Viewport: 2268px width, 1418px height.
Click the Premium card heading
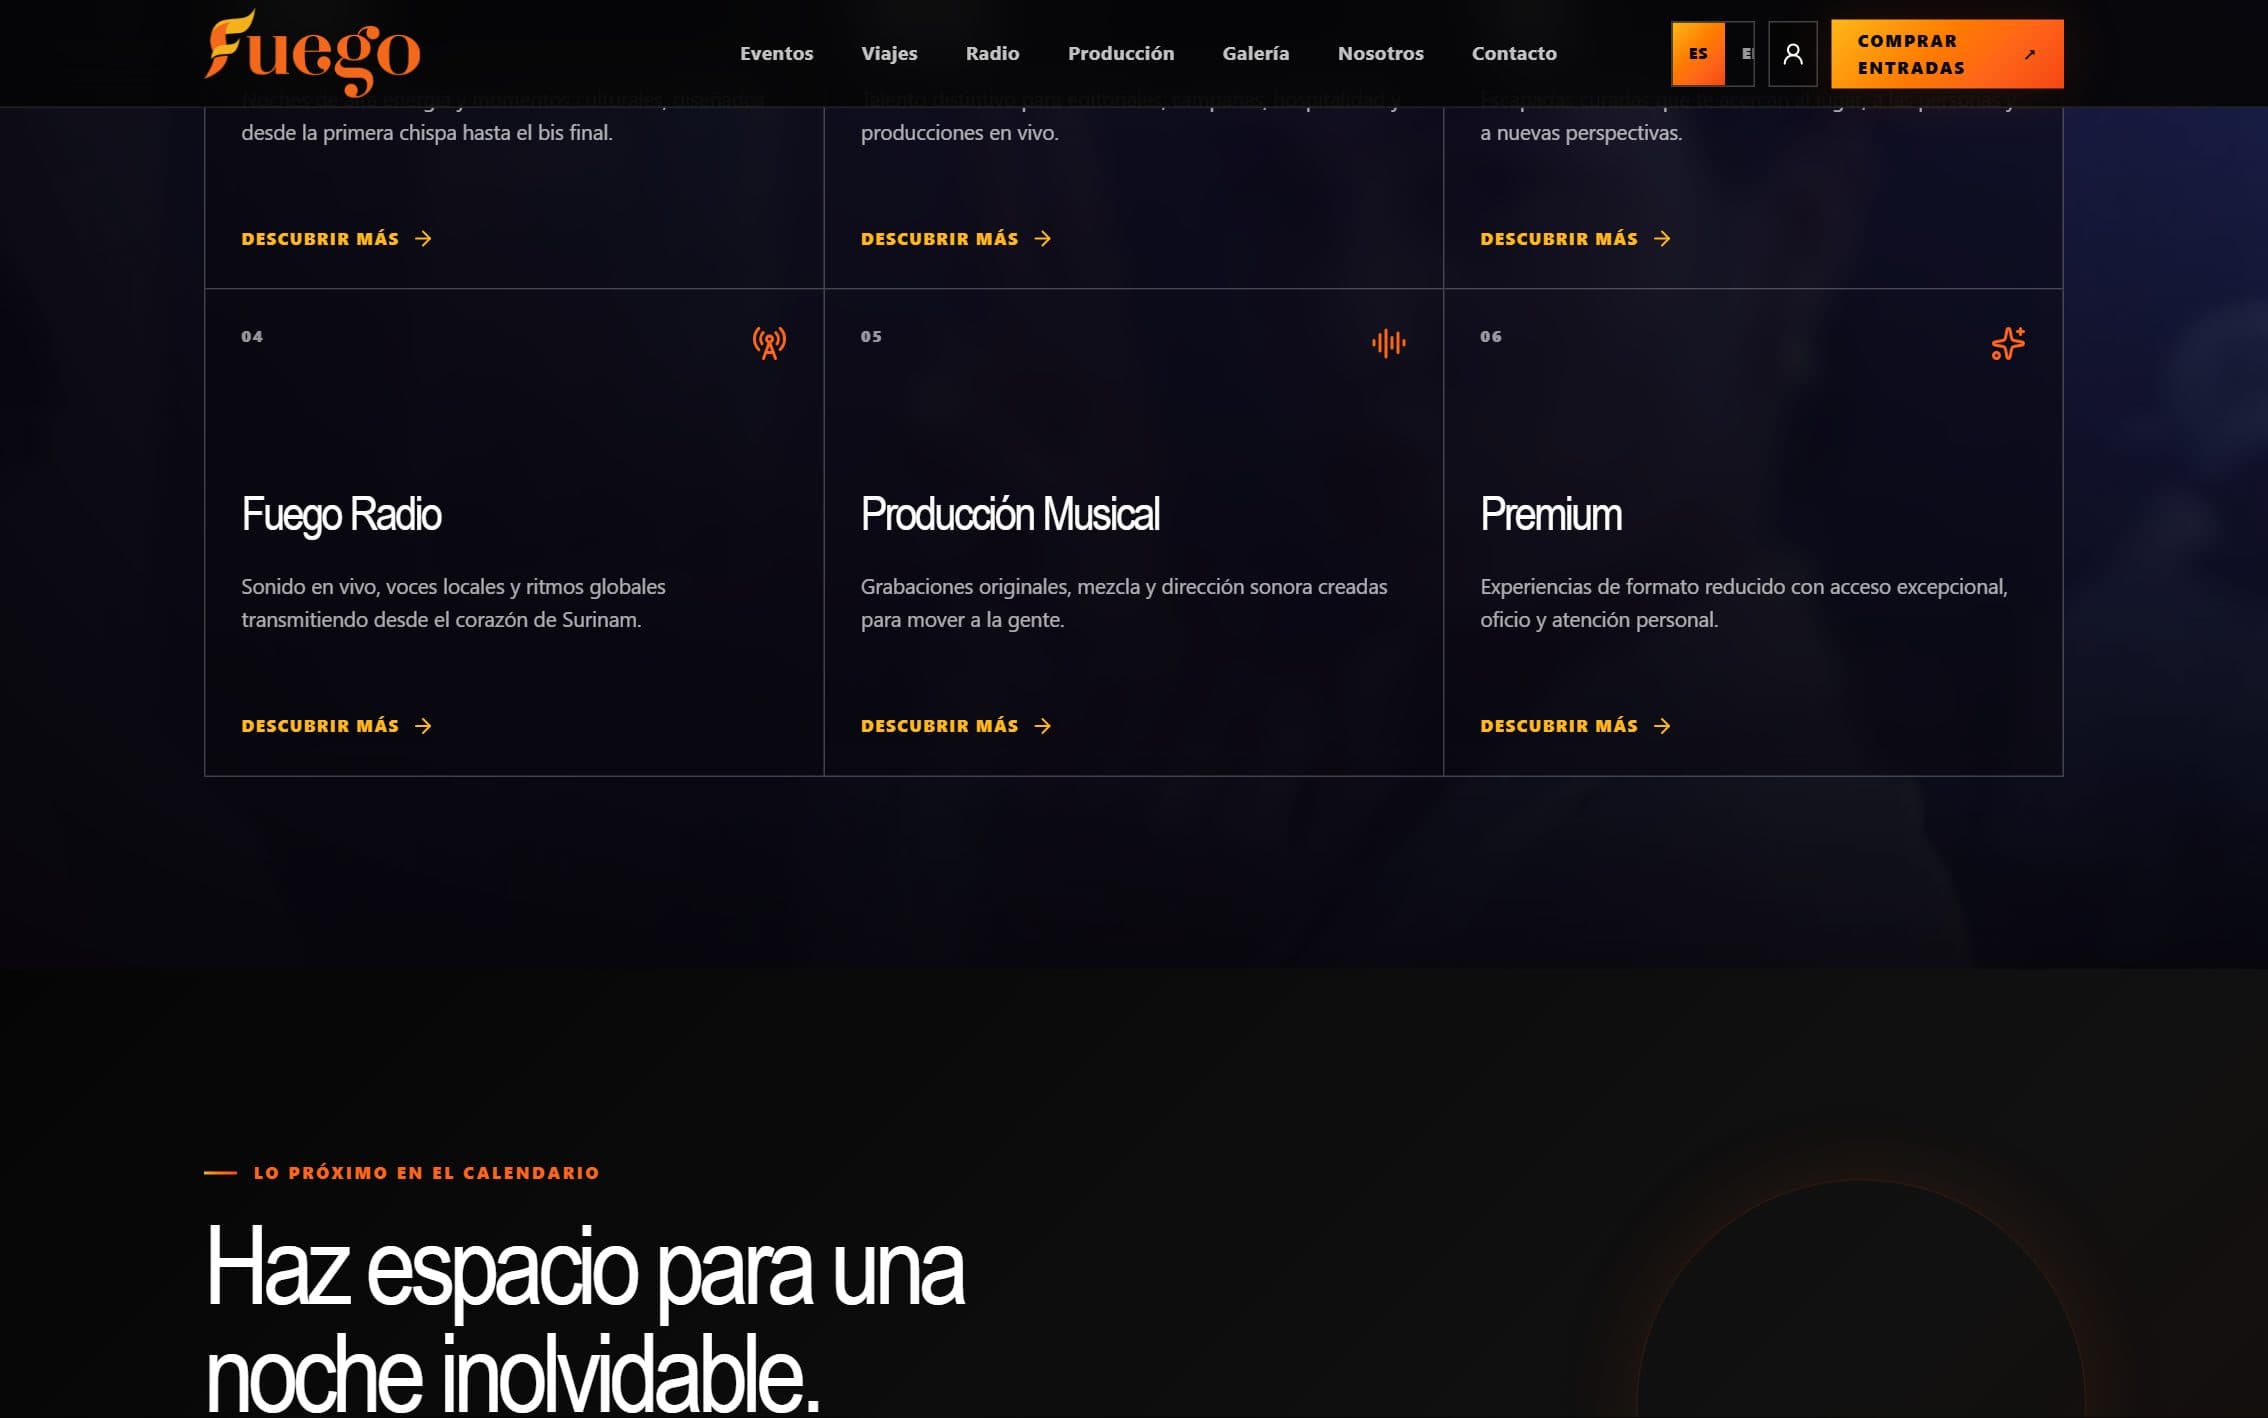coord(1551,515)
